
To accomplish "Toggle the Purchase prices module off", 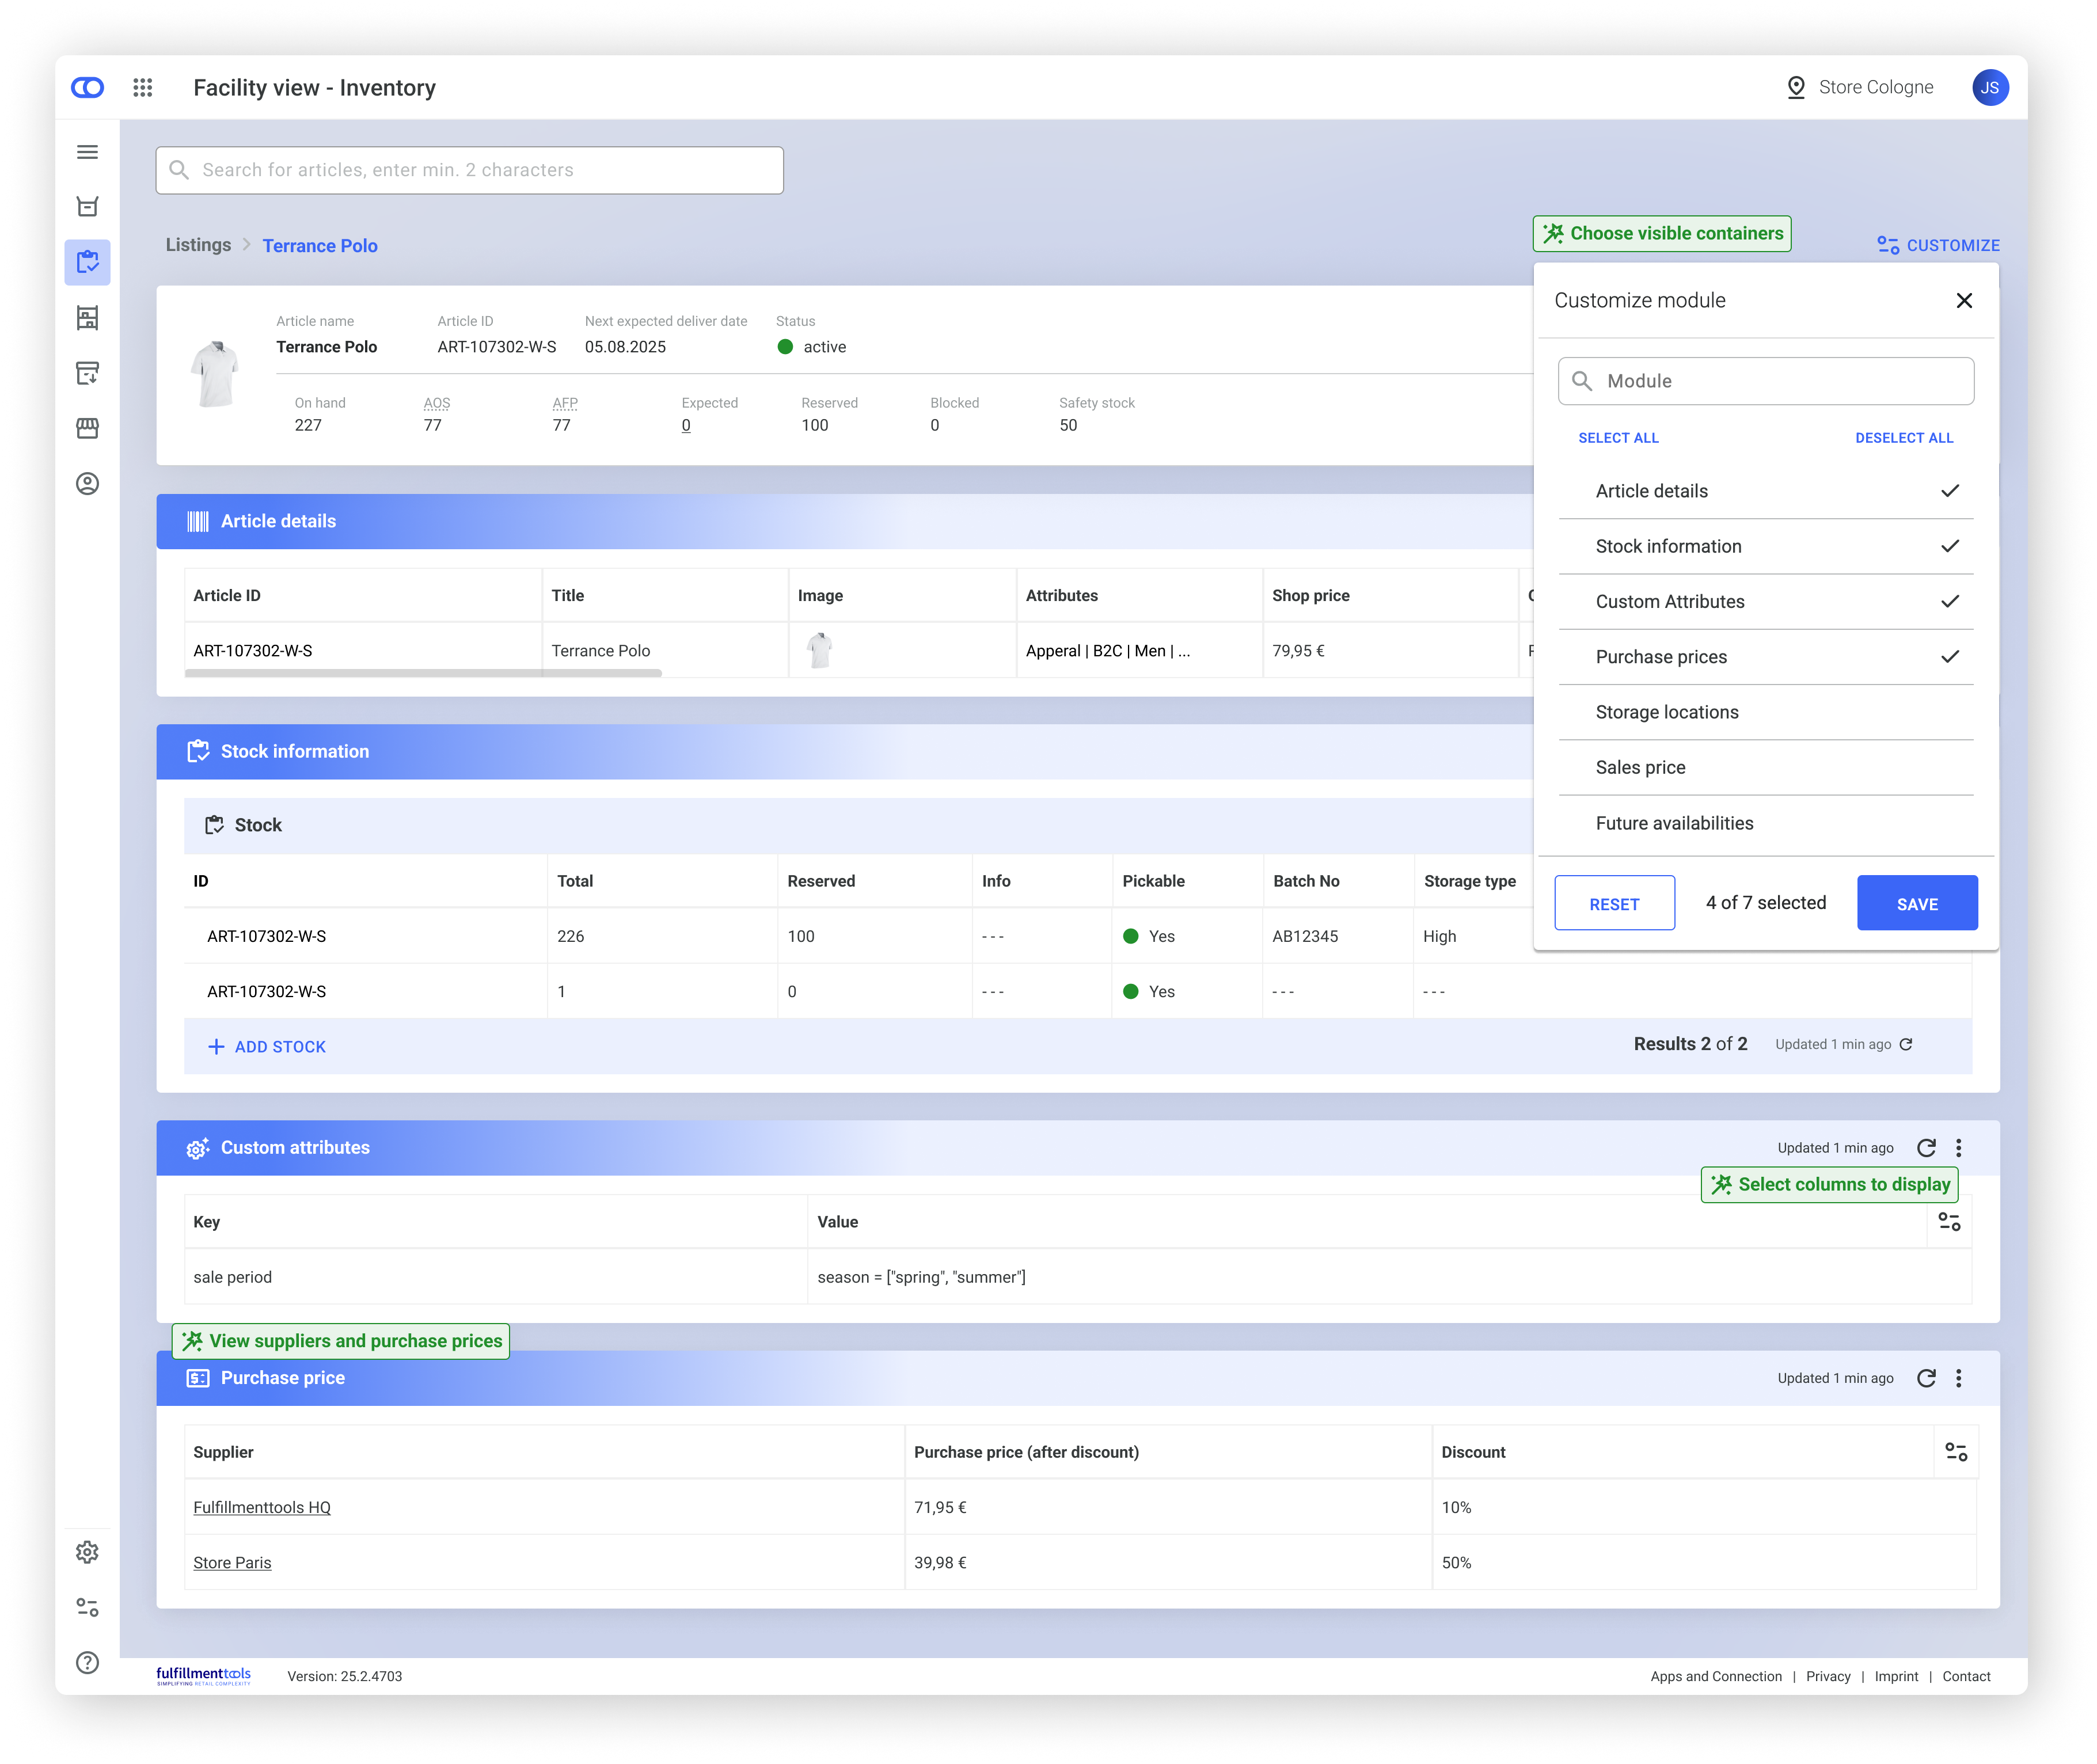I will (x=1765, y=657).
